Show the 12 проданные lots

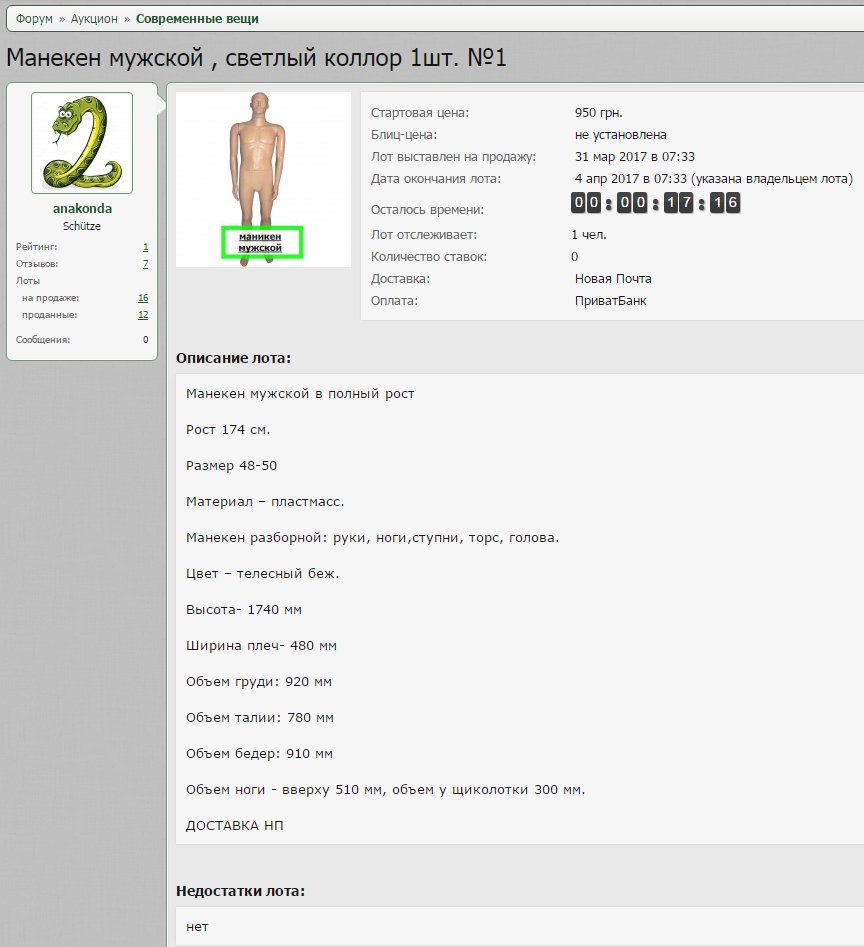(143, 315)
